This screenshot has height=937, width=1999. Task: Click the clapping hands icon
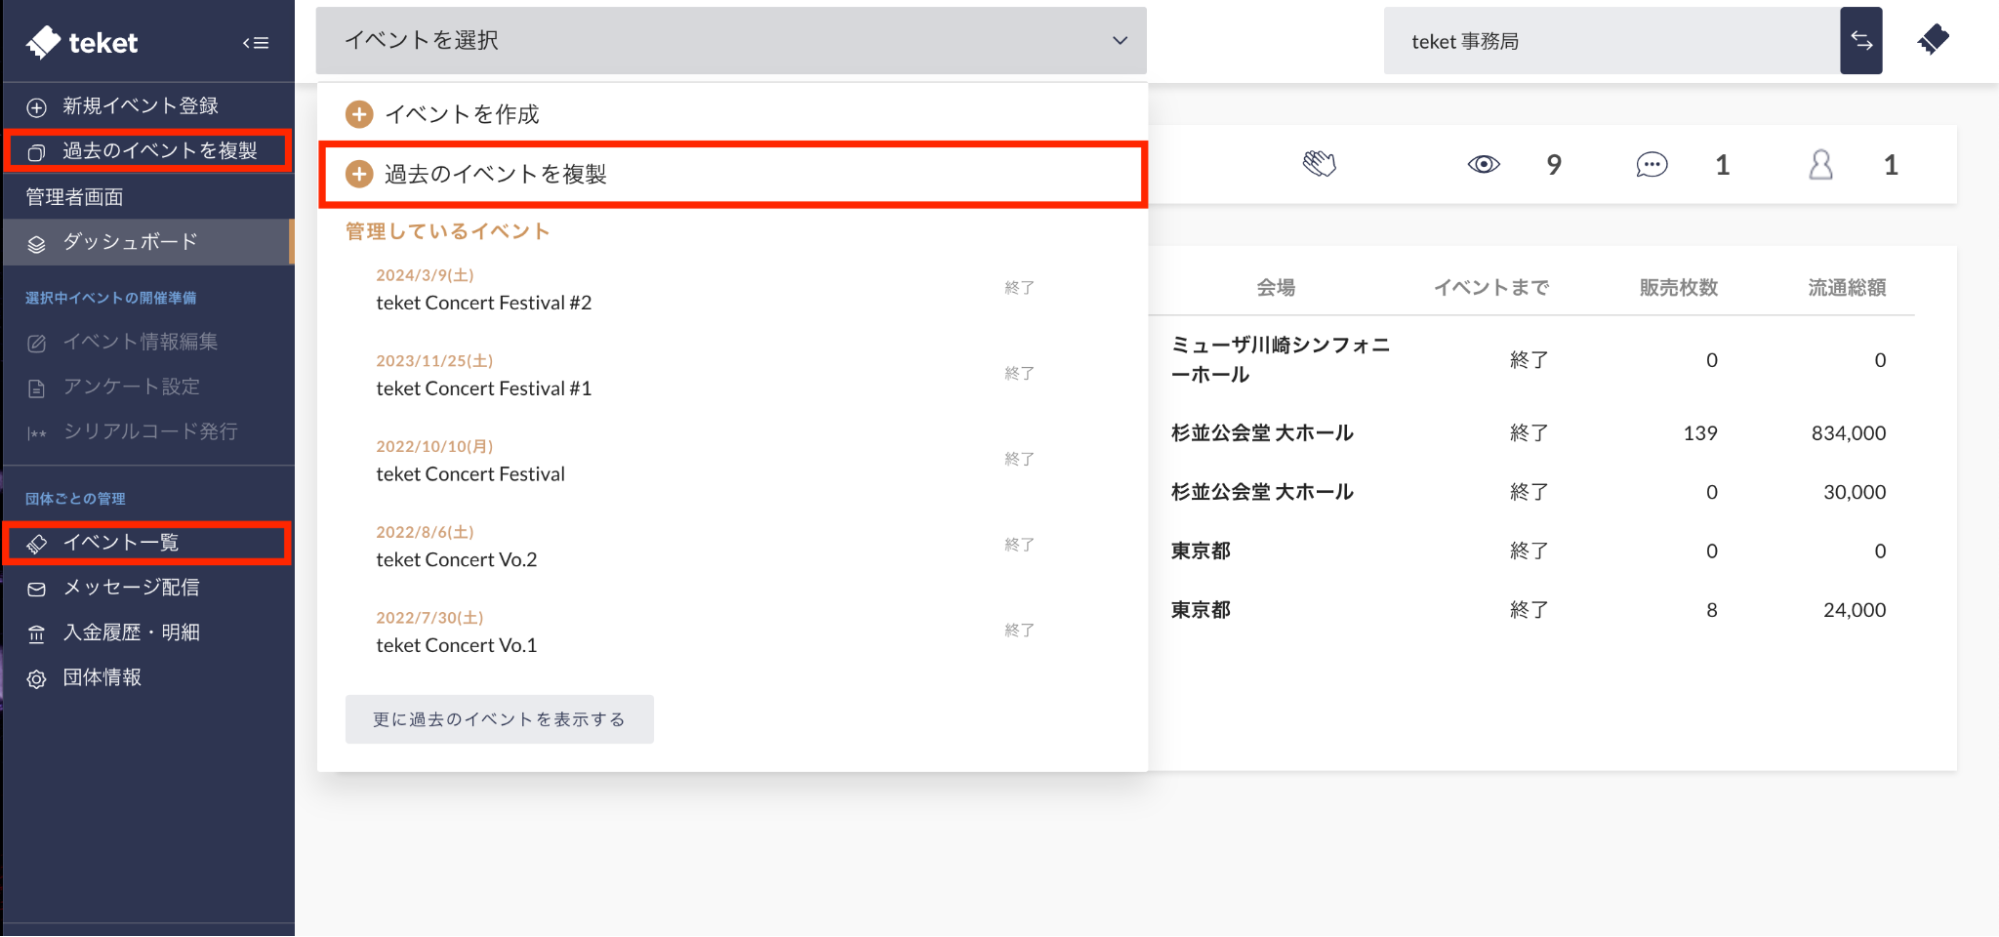[x=1319, y=164]
